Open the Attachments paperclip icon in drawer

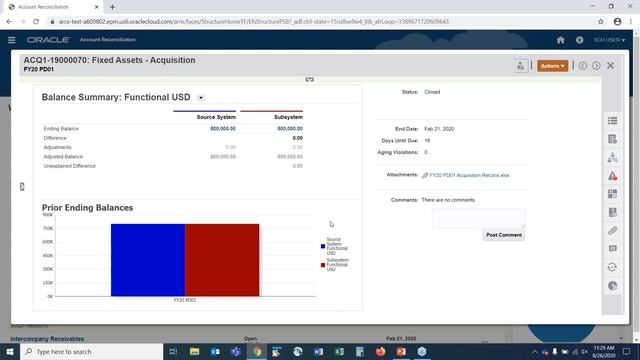pyautogui.click(x=612, y=231)
